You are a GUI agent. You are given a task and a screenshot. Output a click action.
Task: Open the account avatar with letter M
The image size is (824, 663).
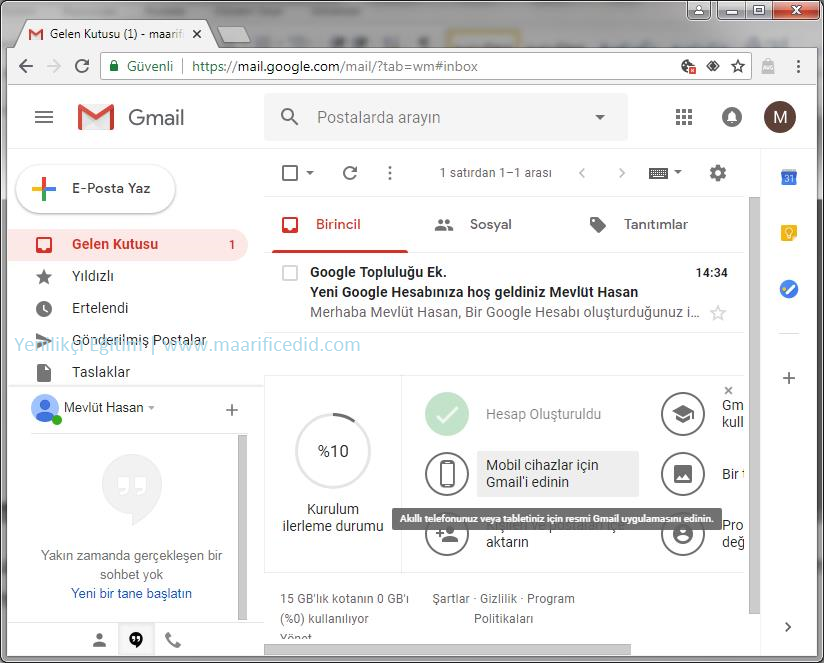780,117
